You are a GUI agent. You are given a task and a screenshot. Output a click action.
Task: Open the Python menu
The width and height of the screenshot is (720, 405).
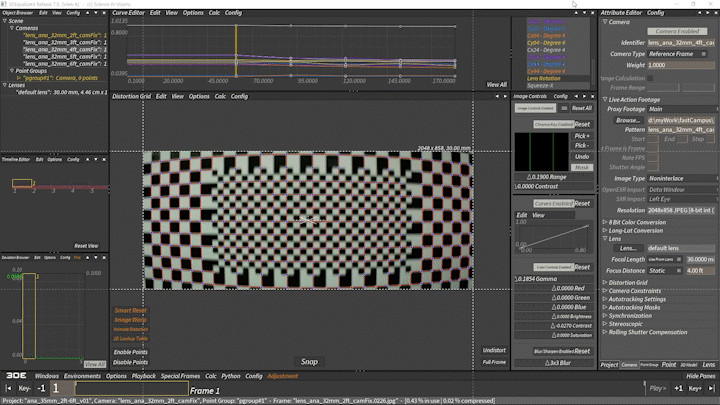point(231,376)
